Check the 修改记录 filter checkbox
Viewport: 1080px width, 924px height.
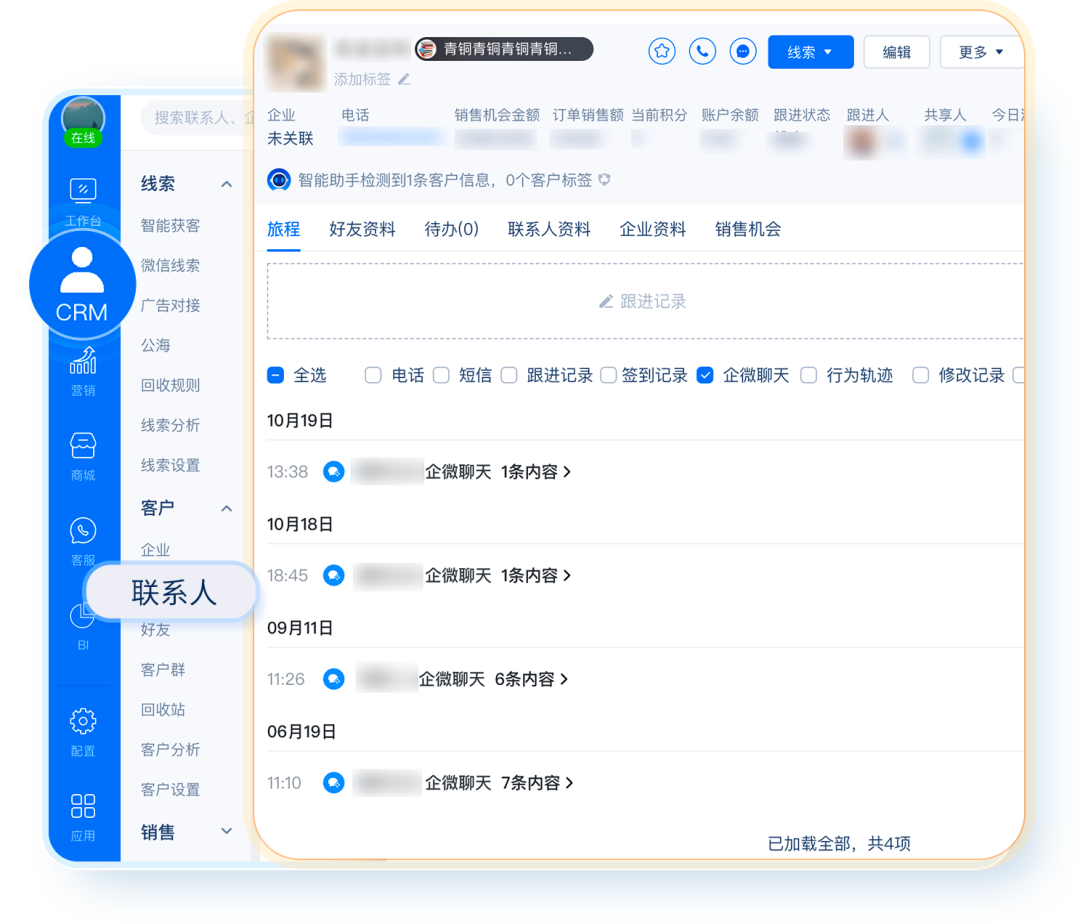pyautogui.click(x=920, y=375)
